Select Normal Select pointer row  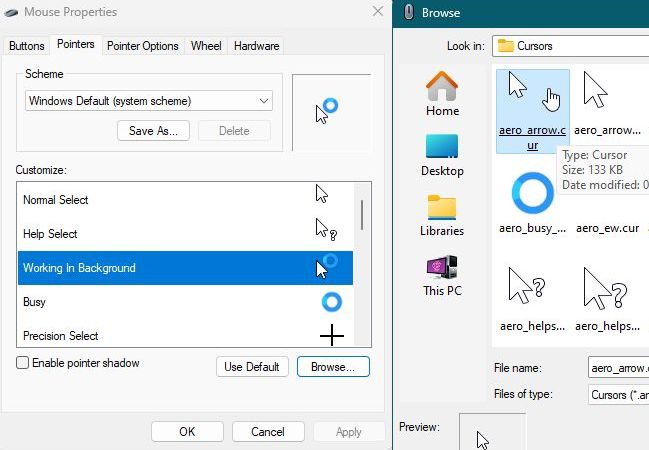click(185, 200)
